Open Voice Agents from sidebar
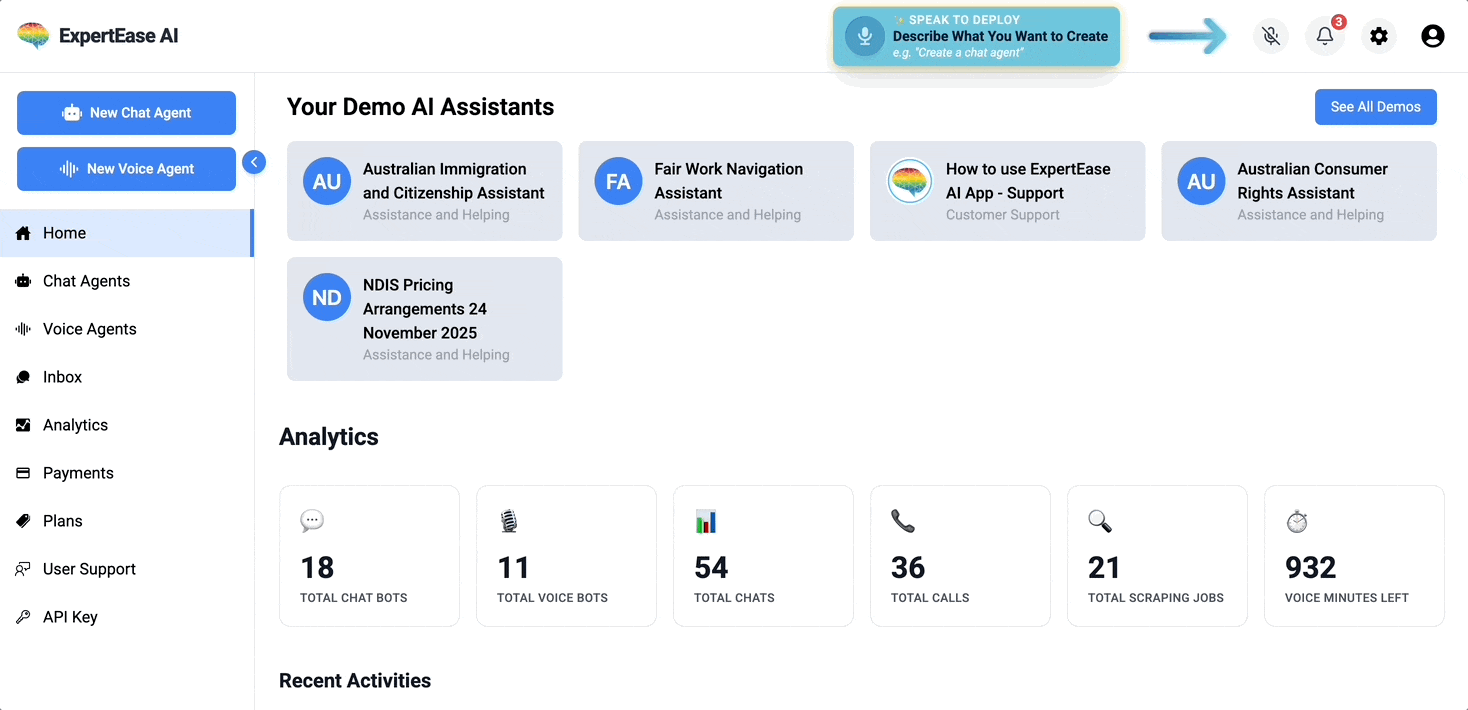This screenshot has width=1468, height=710. 89,329
